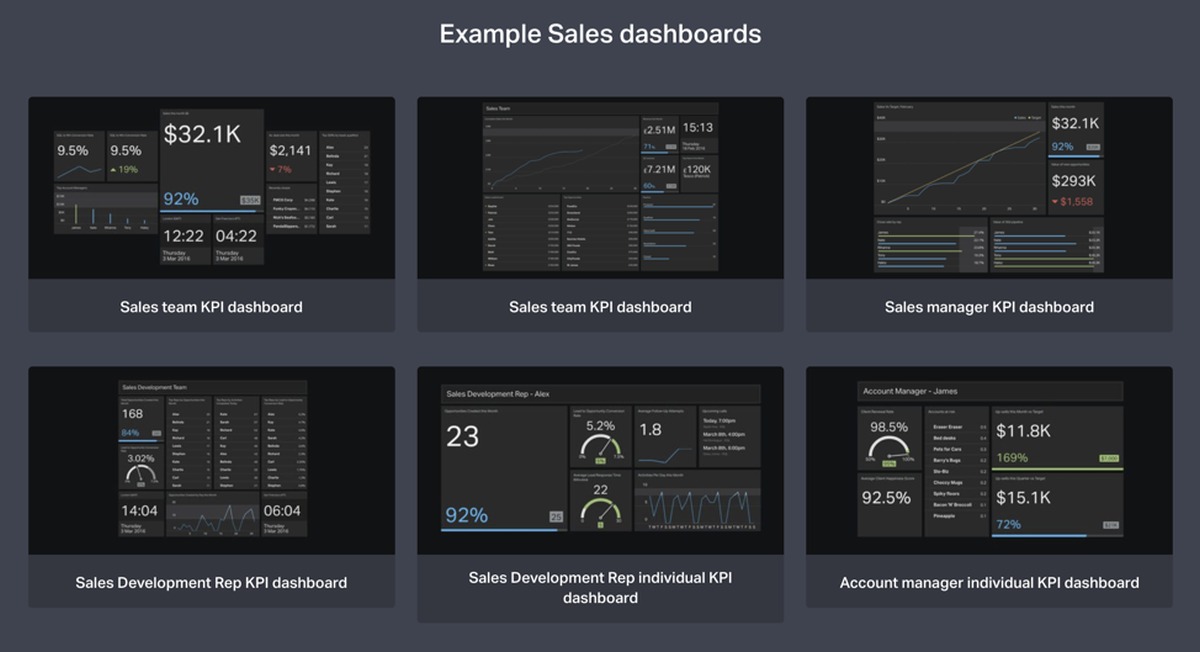
Task: Click the '15:13' clock in second preview
Action: [x=697, y=128]
